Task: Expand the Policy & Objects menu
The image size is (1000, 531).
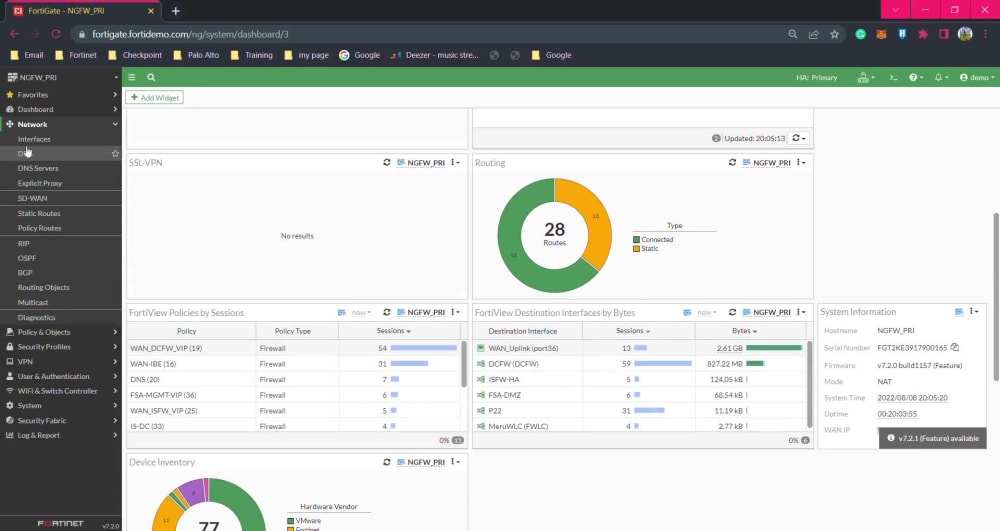Action: pyautogui.click(x=61, y=332)
